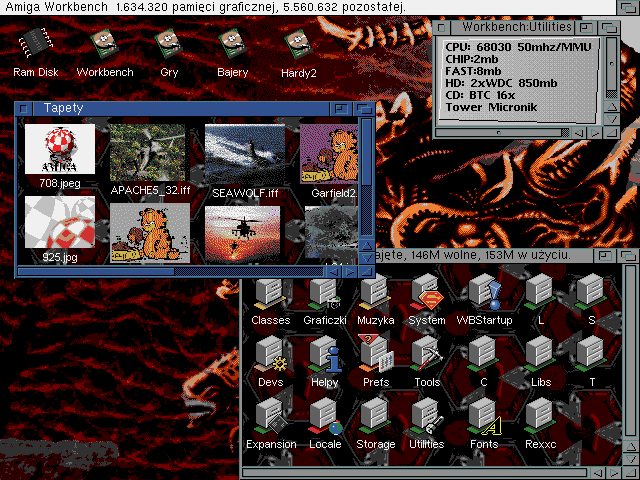640x480 pixels.
Task: Open the Helpy drawer
Action: [324, 355]
